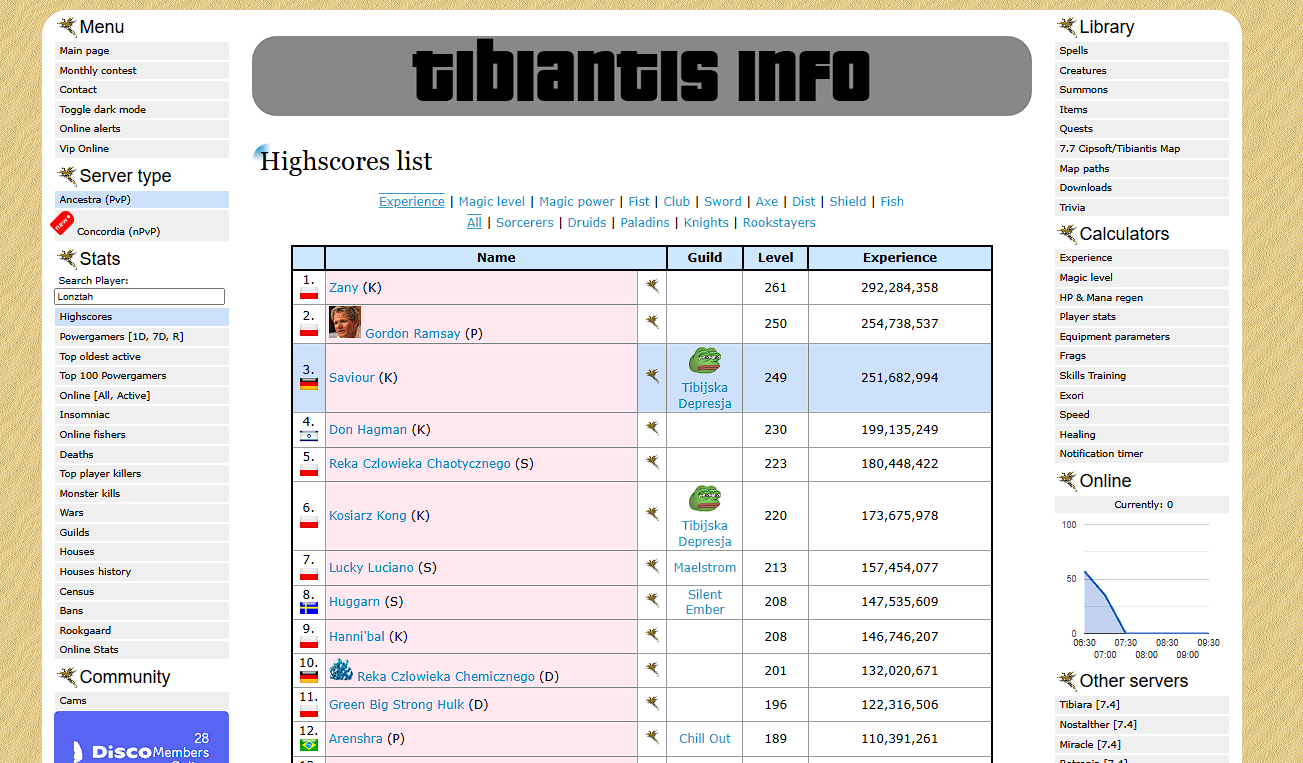
Task: Click the German flag in Saviour's row
Action: click(x=309, y=384)
